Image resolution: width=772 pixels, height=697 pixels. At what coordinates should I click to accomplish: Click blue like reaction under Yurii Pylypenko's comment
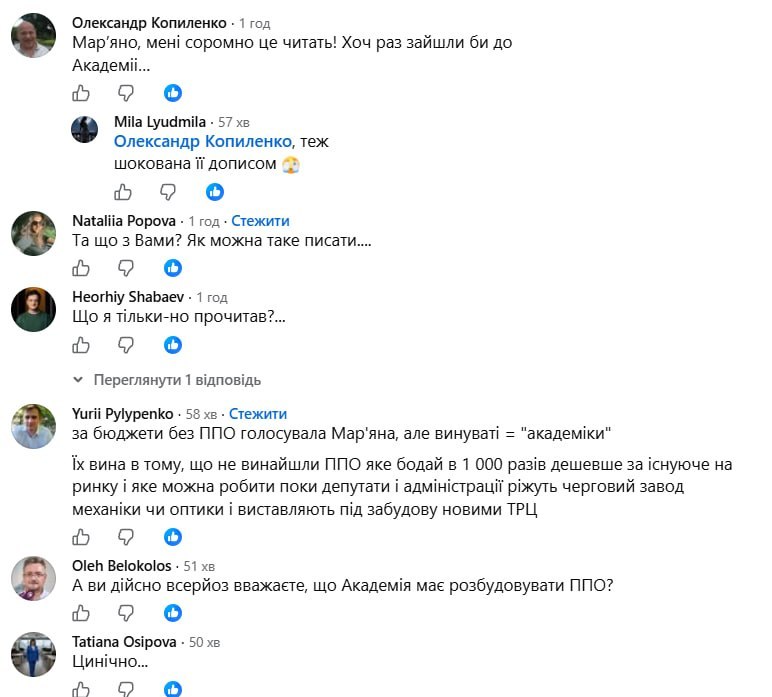[173, 537]
